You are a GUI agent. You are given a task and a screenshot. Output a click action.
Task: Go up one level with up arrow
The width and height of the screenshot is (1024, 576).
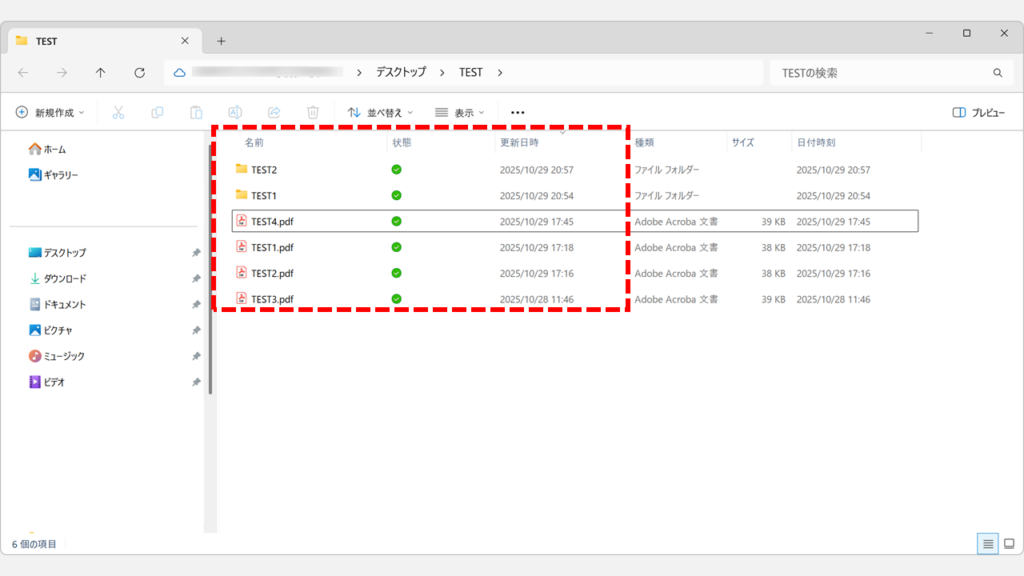tap(100, 73)
